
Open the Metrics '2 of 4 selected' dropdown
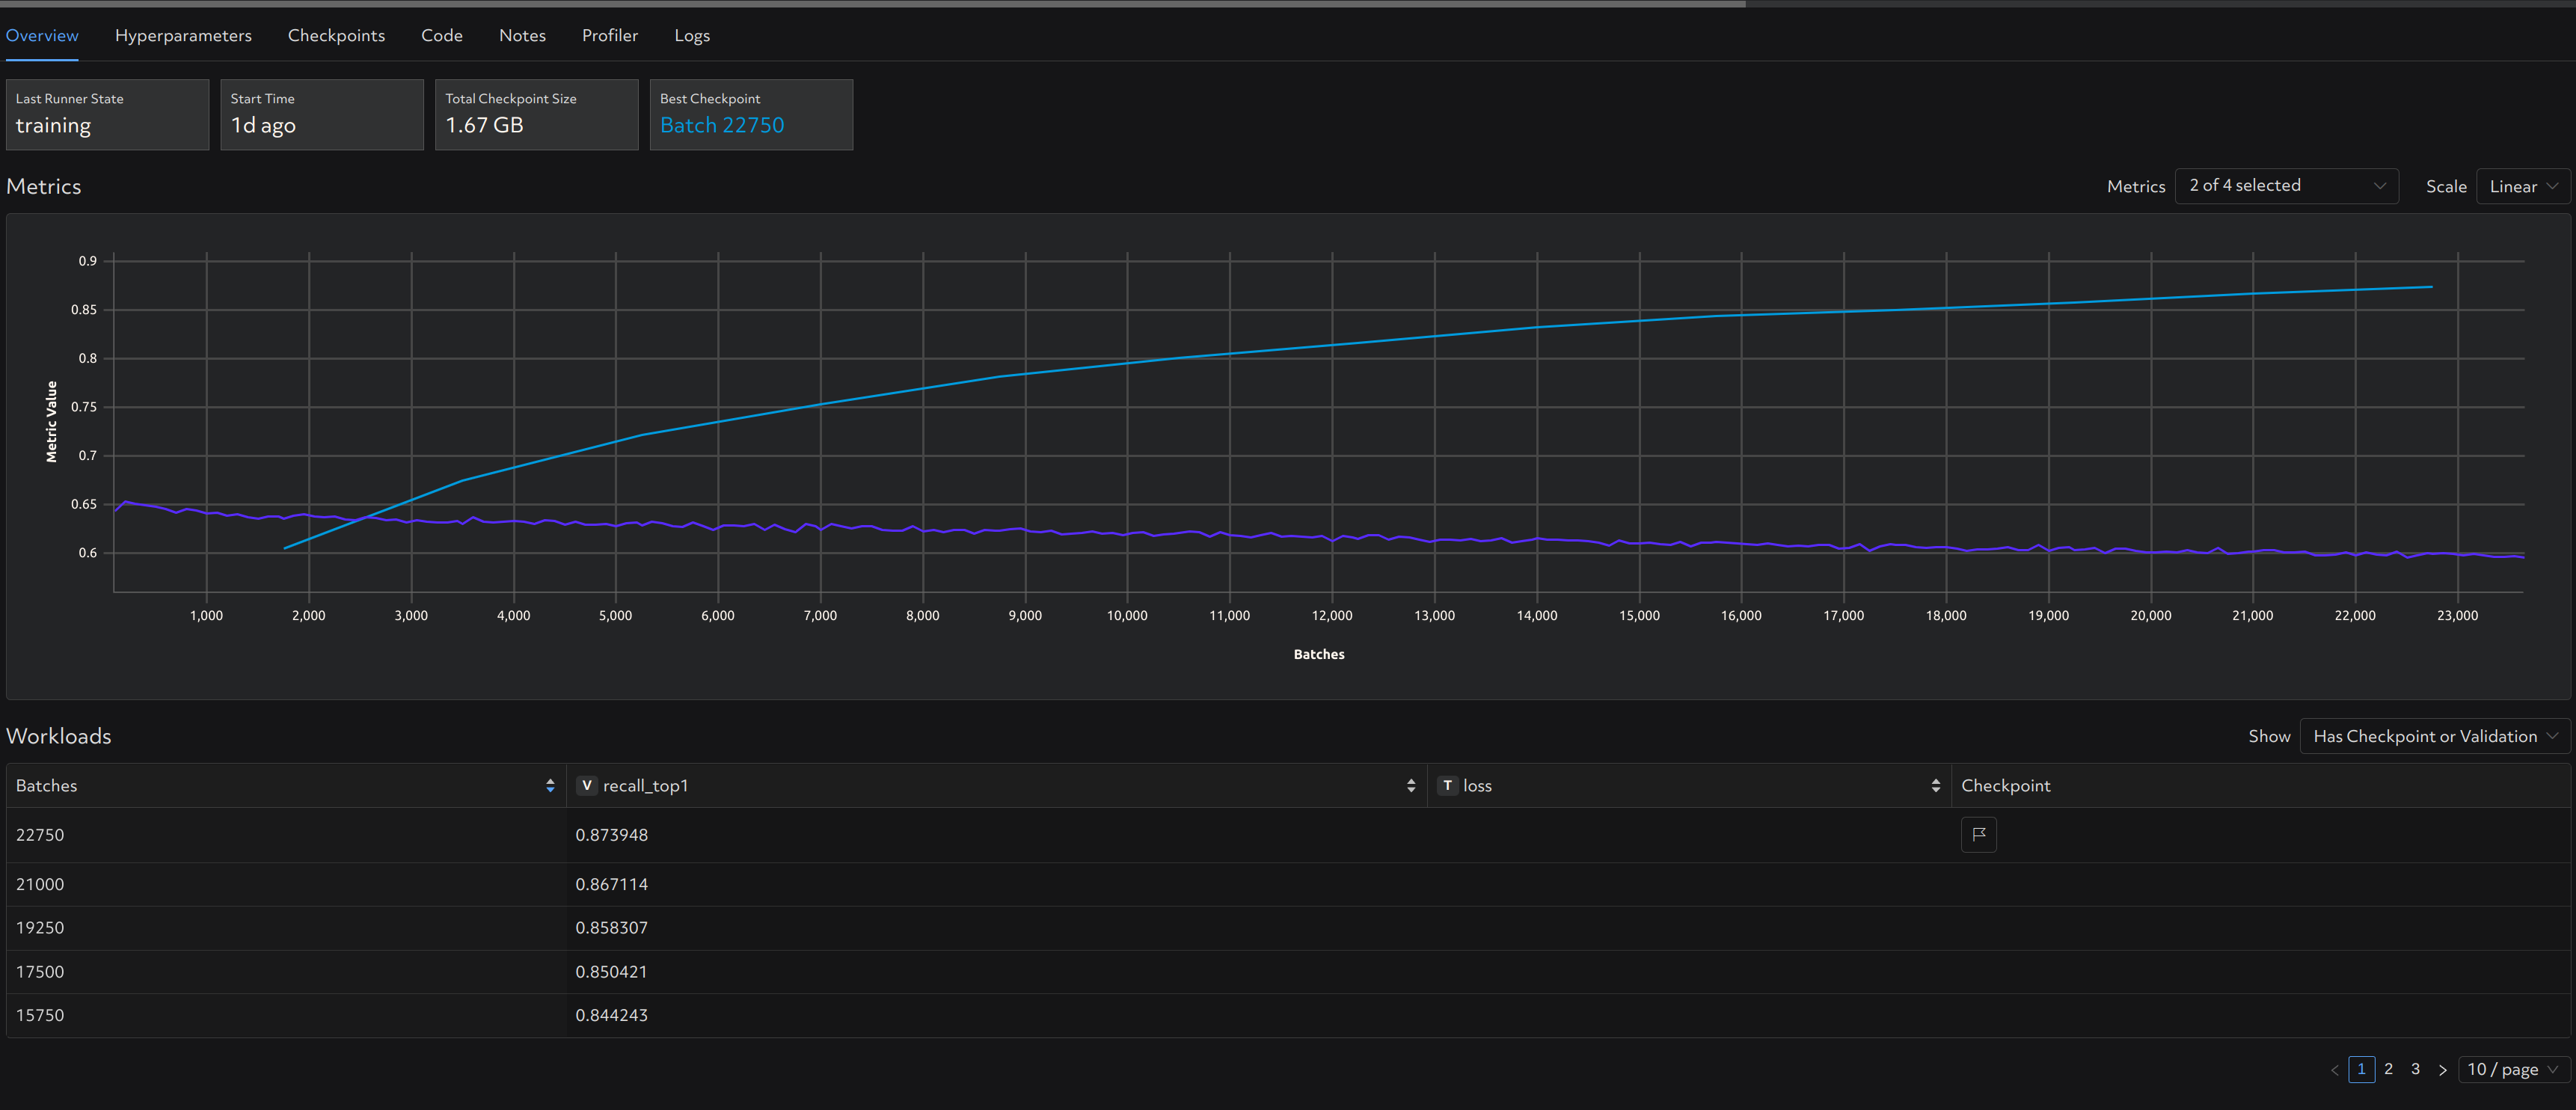pos(2286,186)
